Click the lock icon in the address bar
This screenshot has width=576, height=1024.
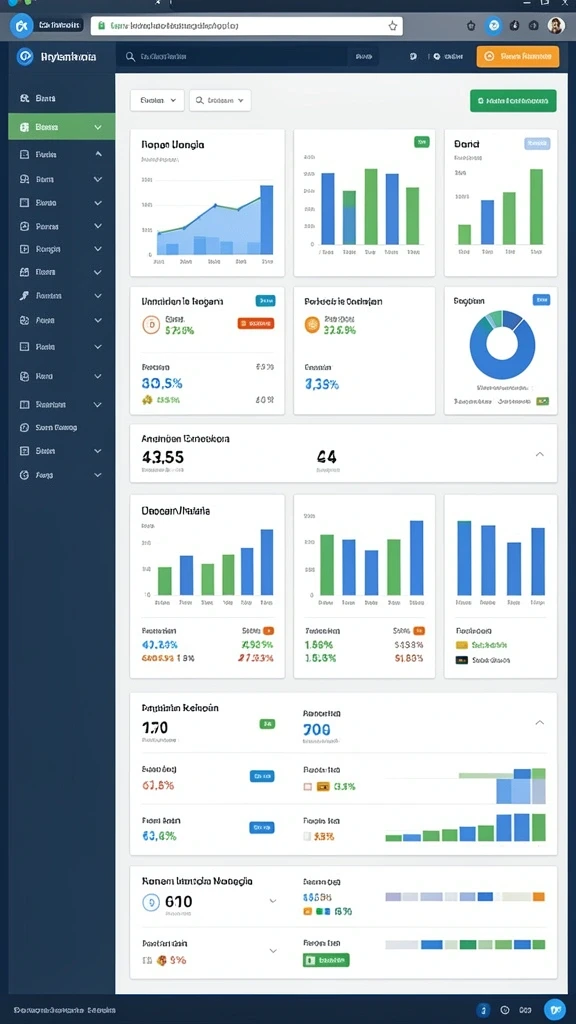point(101,25)
